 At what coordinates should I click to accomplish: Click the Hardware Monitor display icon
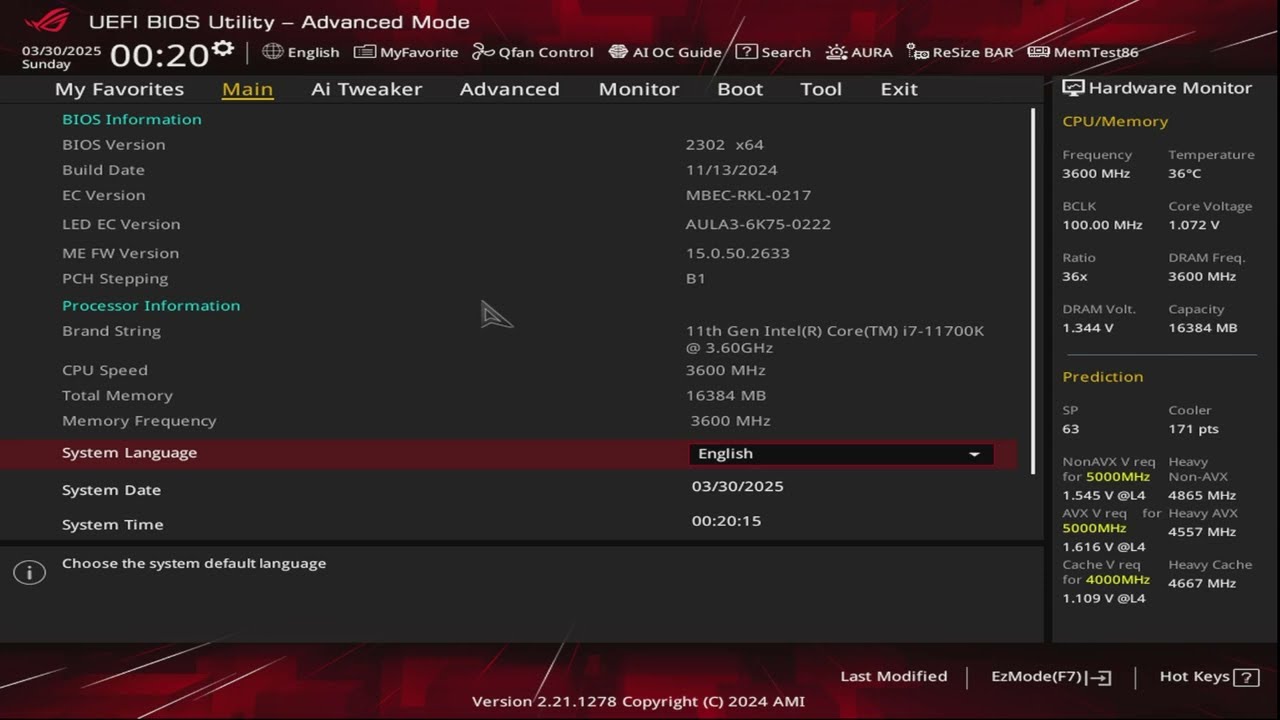point(1073,88)
